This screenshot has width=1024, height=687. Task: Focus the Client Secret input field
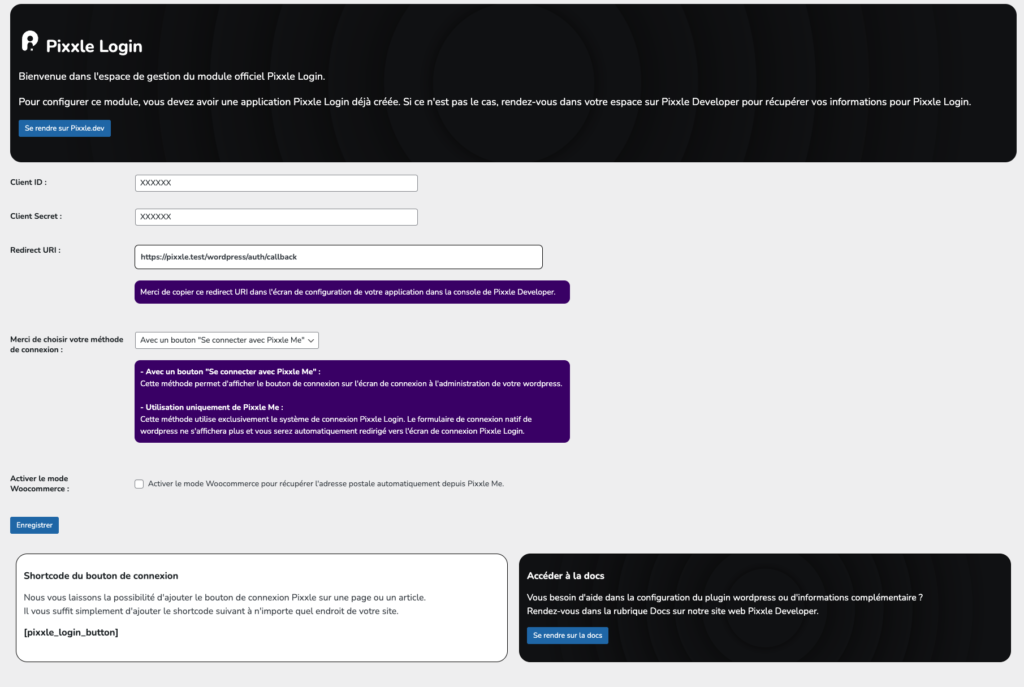(x=276, y=217)
